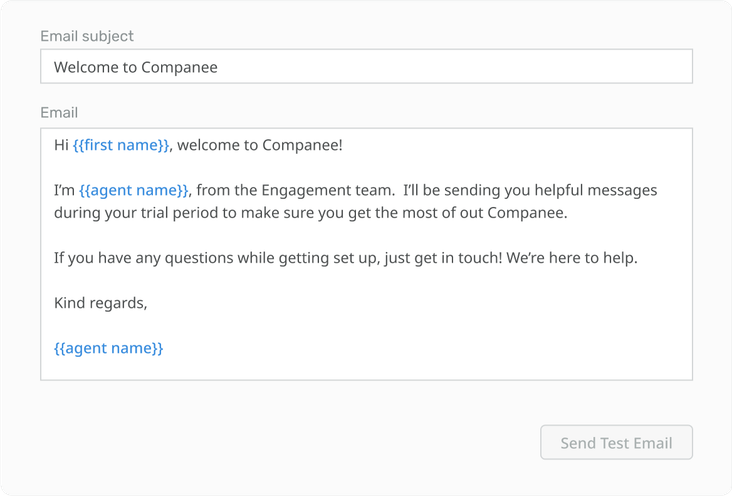Place cursor after "welcome to Companee!"
This screenshot has width=732, height=496.
(344, 145)
